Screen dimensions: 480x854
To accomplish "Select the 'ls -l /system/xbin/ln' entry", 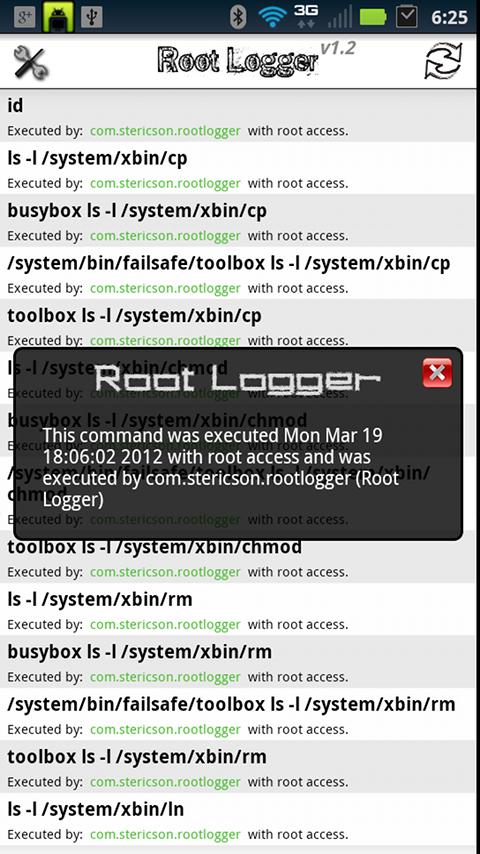I will pos(238,819).
